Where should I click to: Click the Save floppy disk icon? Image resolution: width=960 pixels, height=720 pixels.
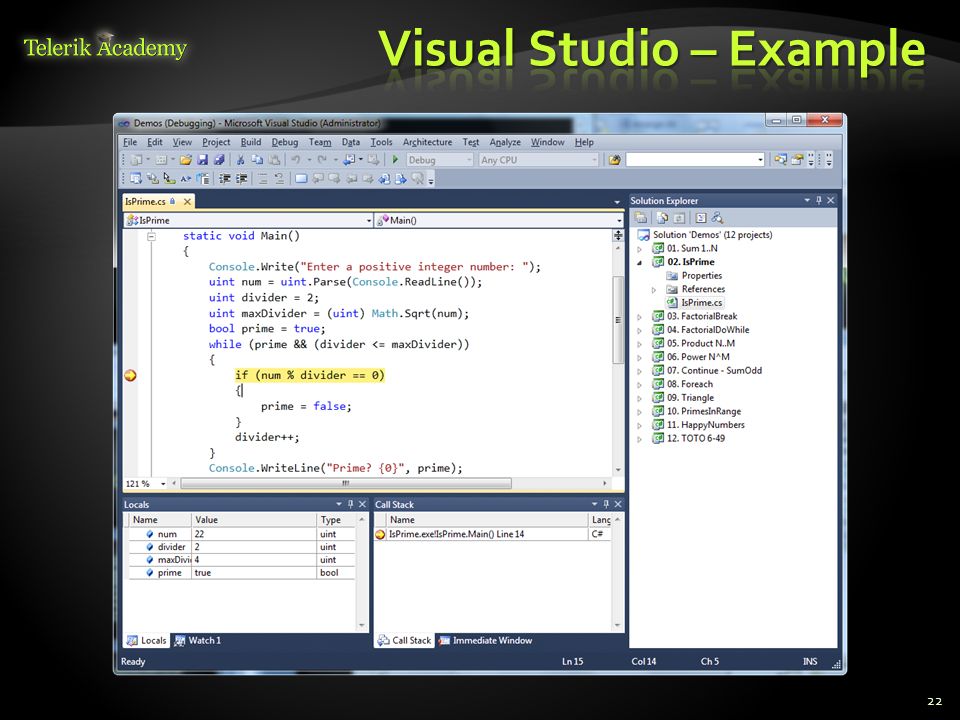pos(203,160)
